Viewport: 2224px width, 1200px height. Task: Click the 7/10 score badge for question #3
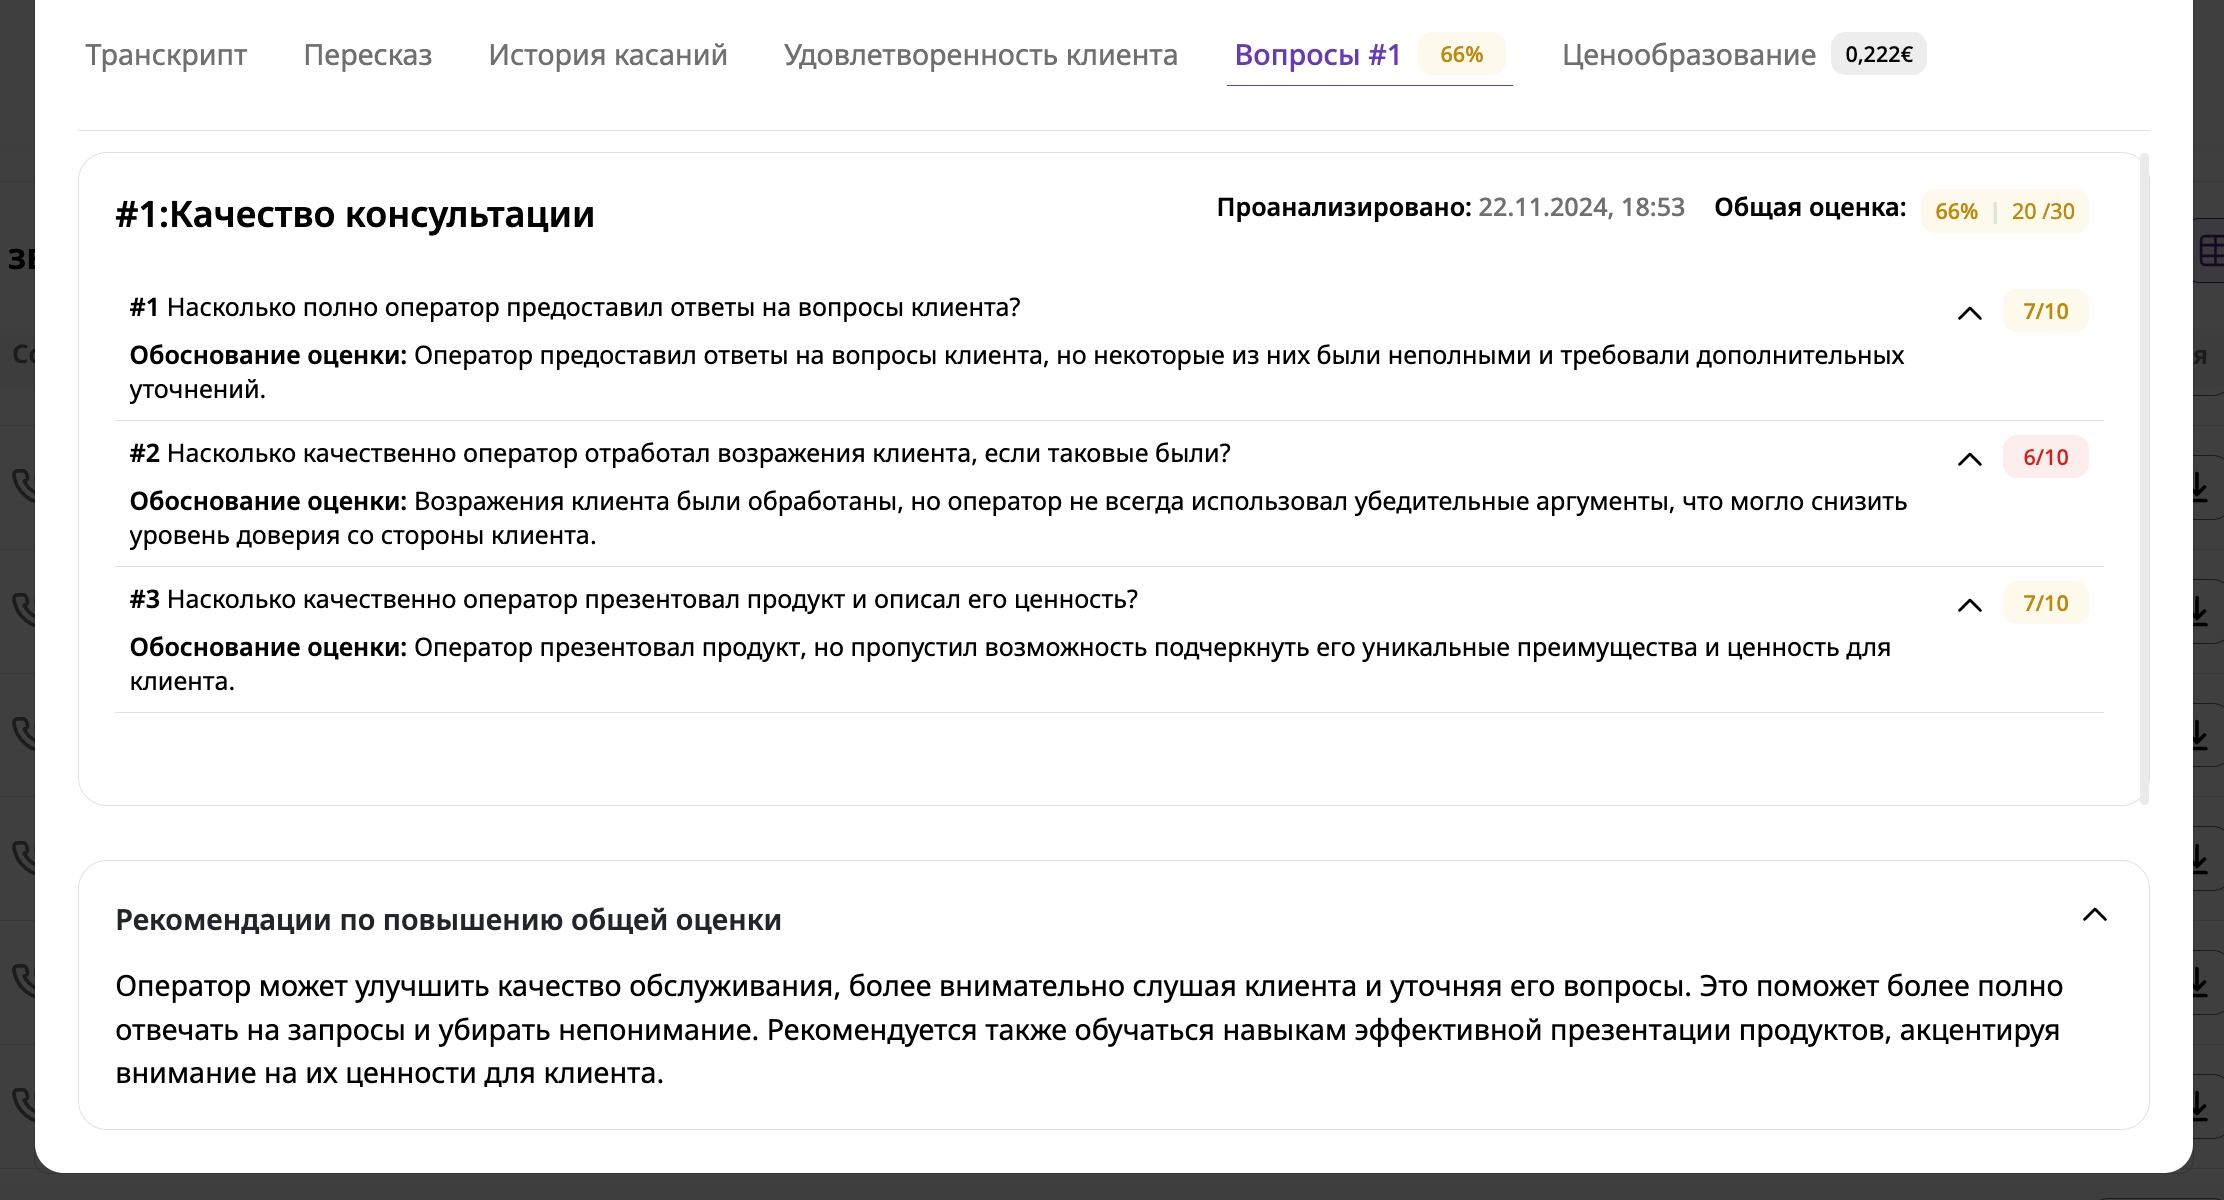[x=2045, y=603]
